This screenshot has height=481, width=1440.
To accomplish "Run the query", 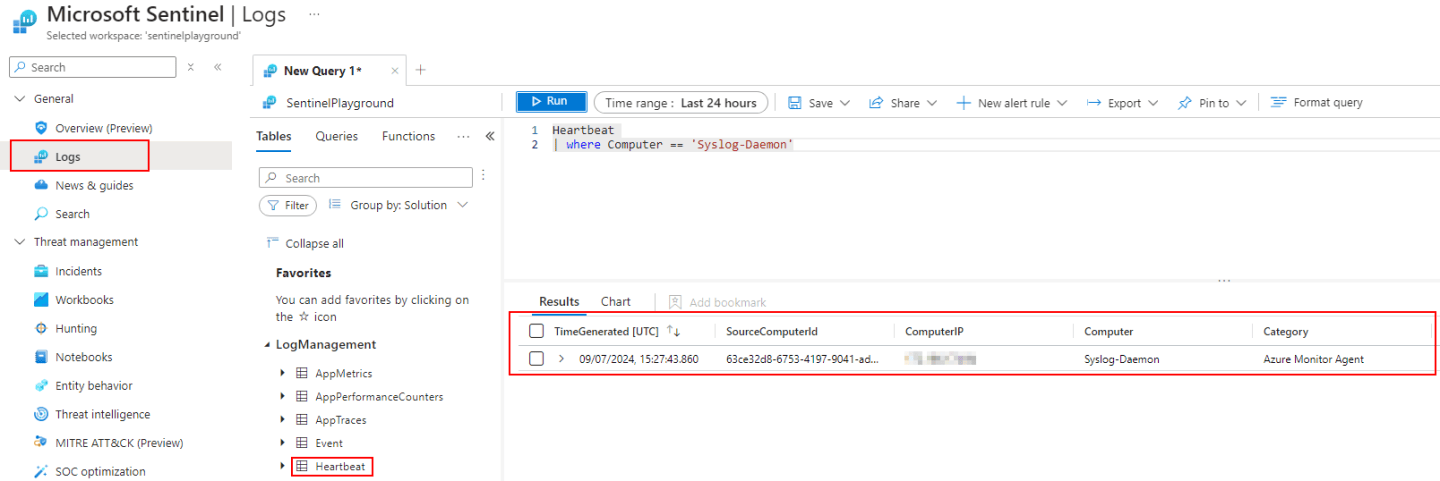I will pyautogui.click(x=551, y=102).
